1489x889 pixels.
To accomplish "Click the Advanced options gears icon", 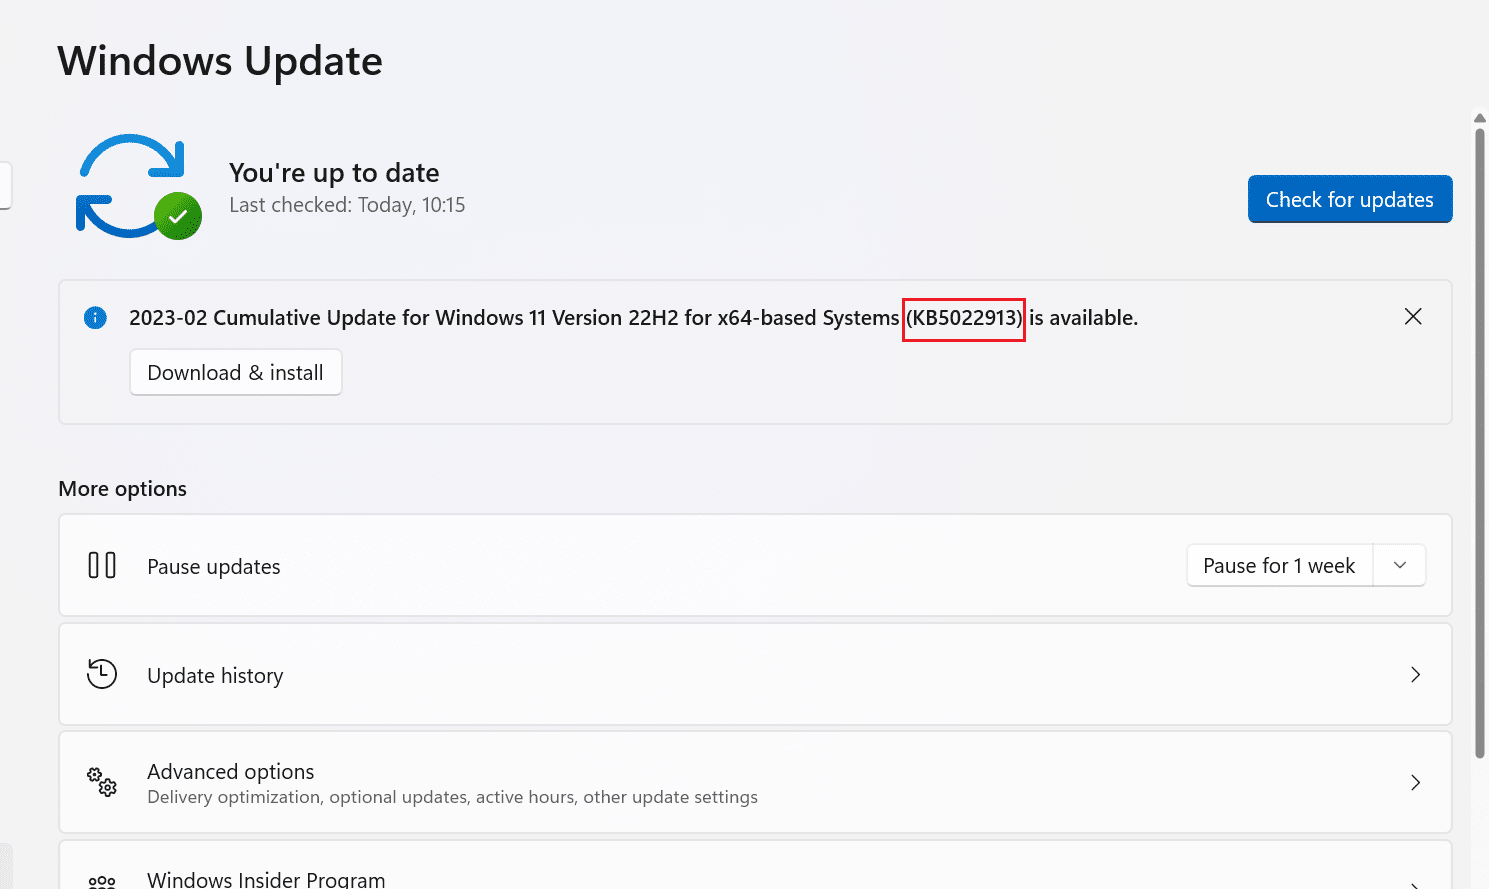I will point(102,782).
